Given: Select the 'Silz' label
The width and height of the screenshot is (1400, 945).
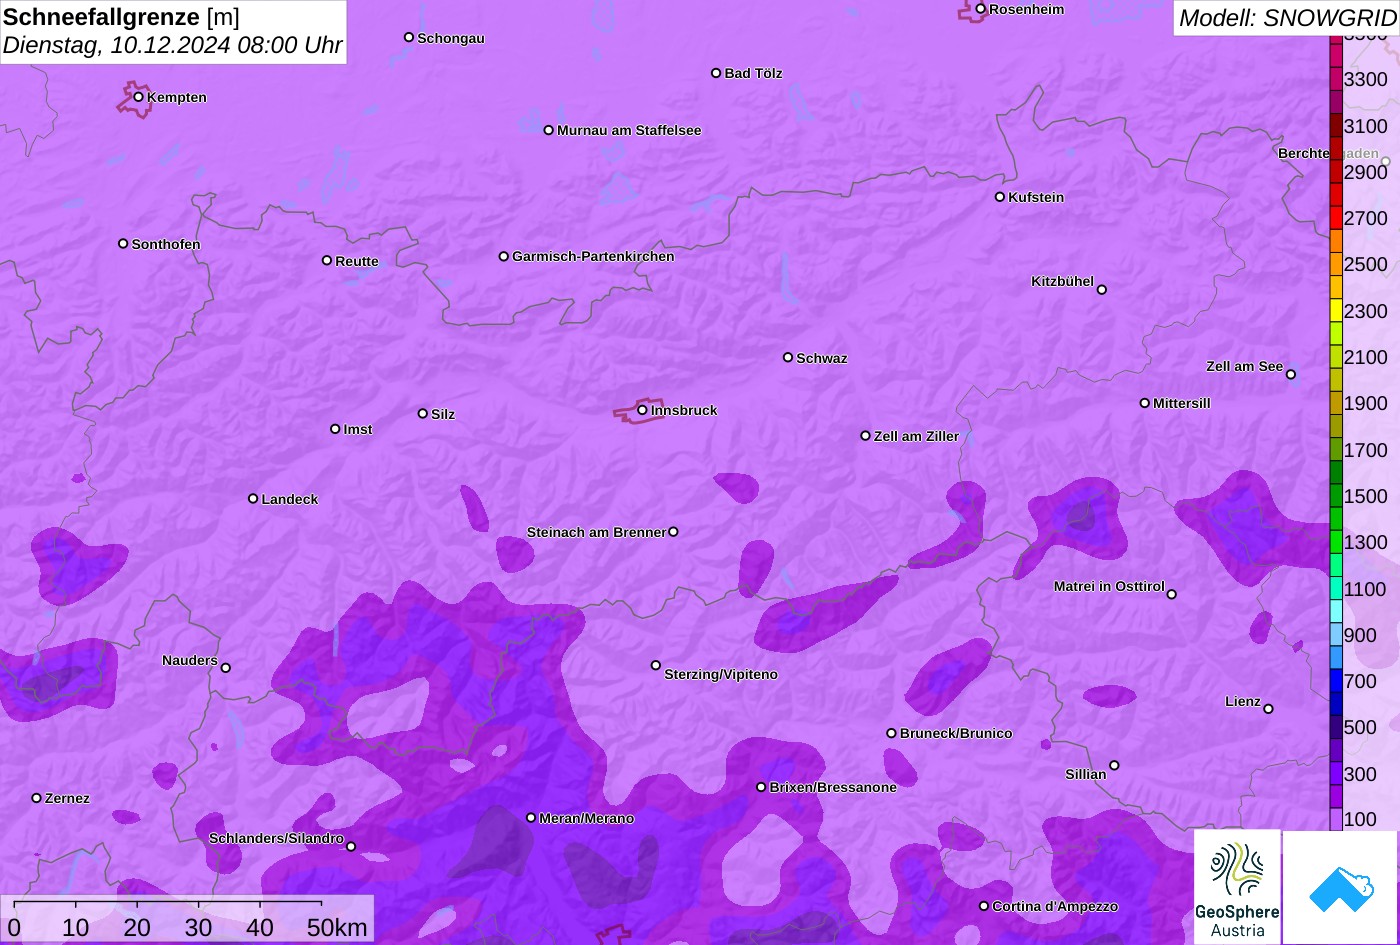Looking at the screenshot, I should (443, 414).
